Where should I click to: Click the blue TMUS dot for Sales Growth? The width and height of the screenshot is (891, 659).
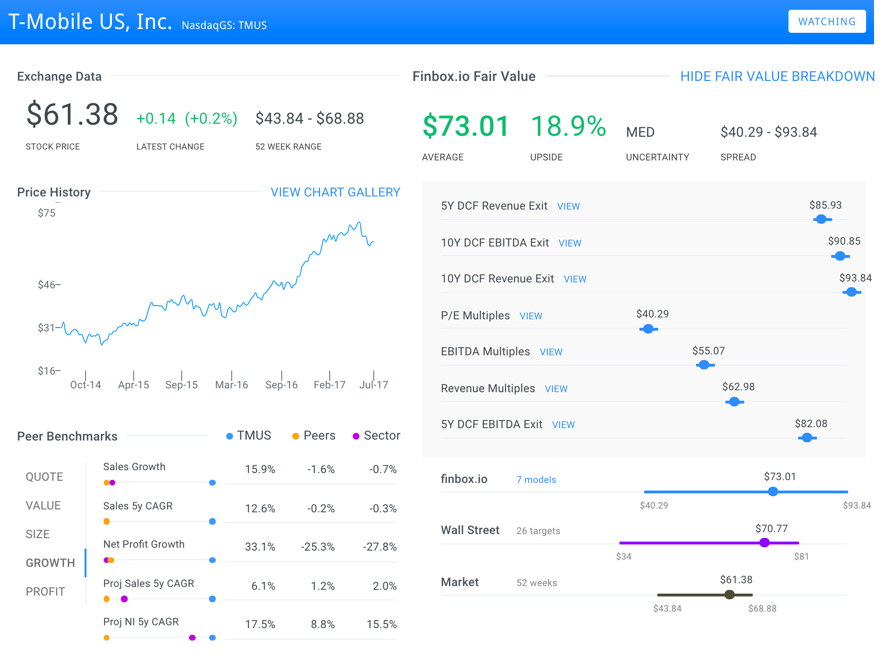click(213, 483)
